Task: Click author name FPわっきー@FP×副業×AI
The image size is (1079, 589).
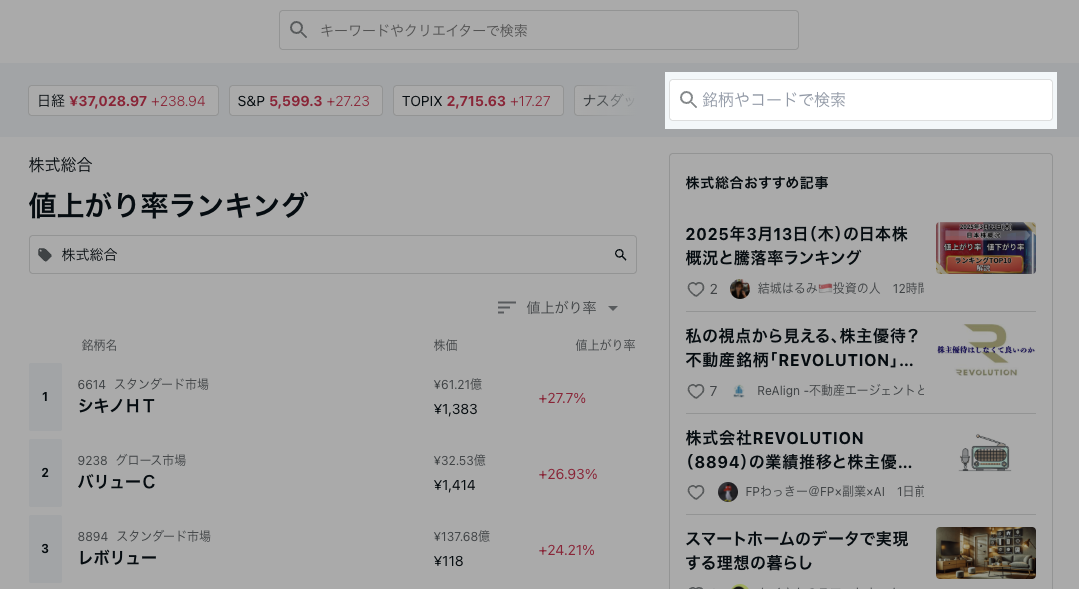Action: point(815,492)
